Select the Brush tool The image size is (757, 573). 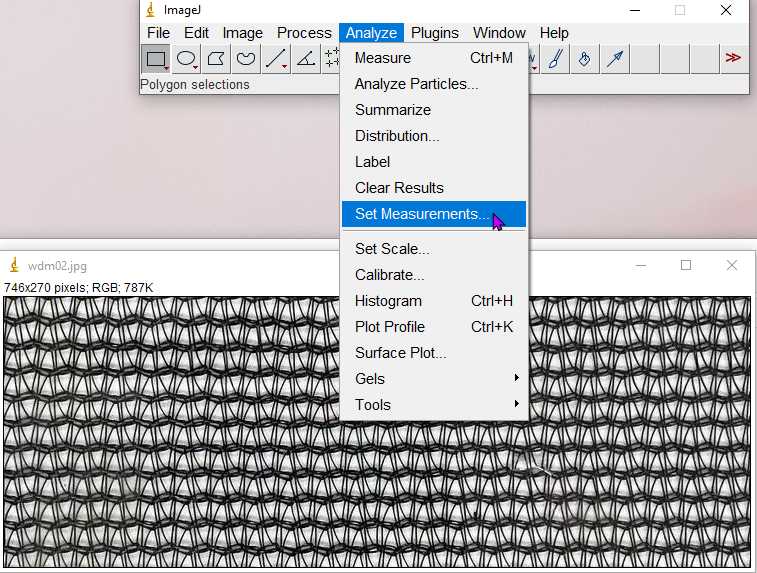coord(555,59)
